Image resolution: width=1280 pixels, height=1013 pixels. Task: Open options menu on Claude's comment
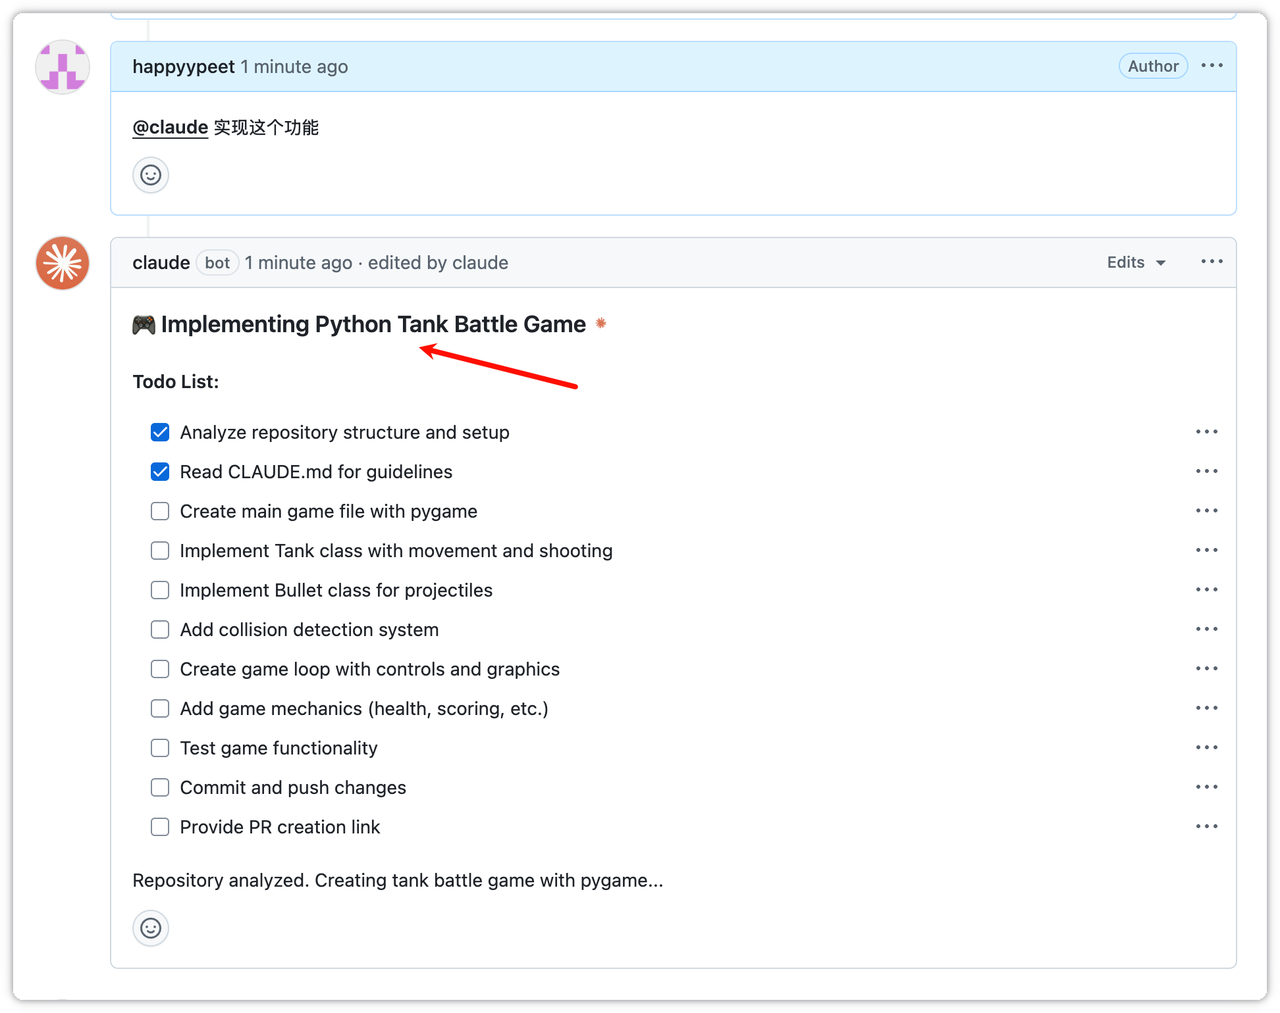point(1212,262)
